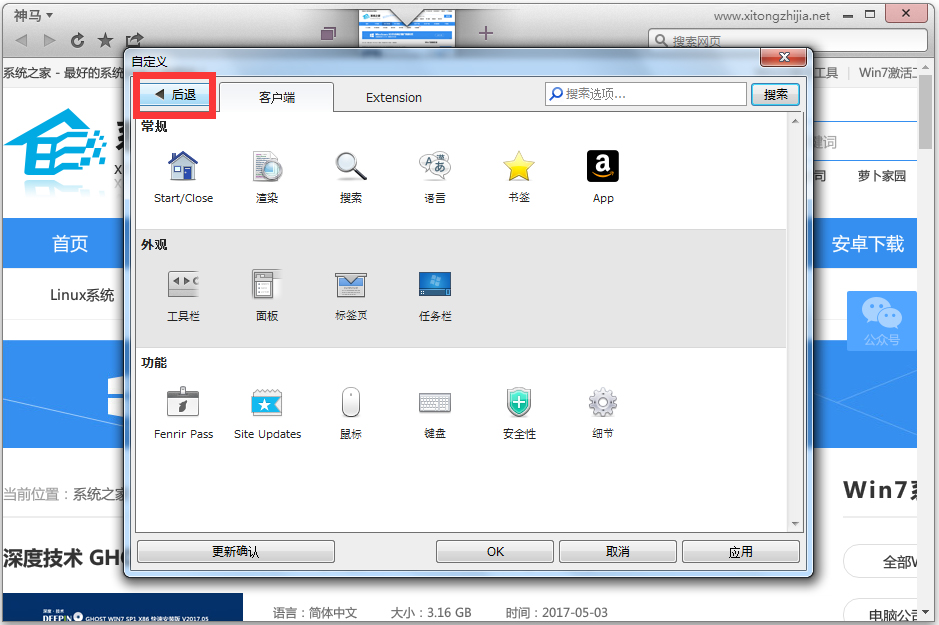Click the 更新确认 button
This screenshot has height=625, width=939.
point(236,551)
